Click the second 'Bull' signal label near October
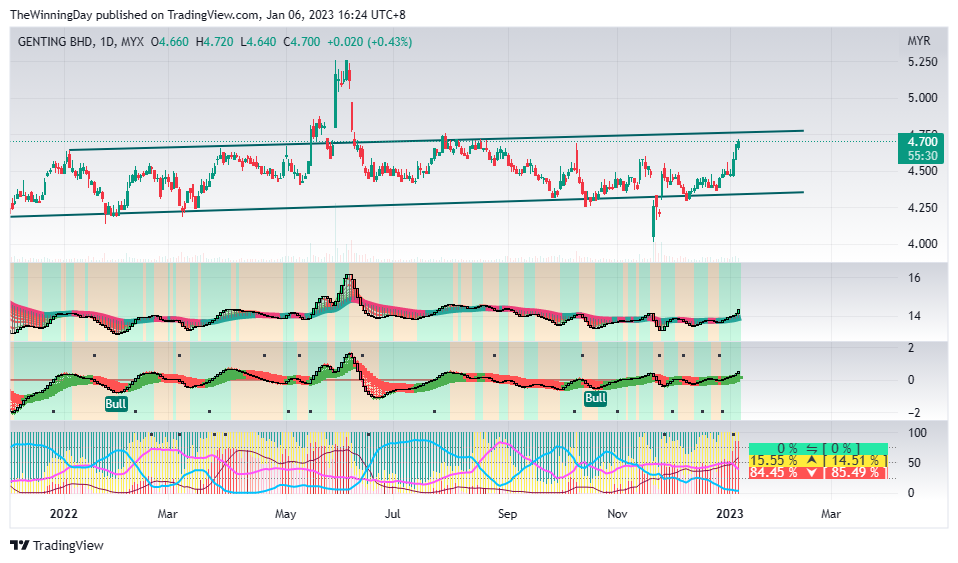The width and height of the screenshot is (958, 563). click(596, 399)
